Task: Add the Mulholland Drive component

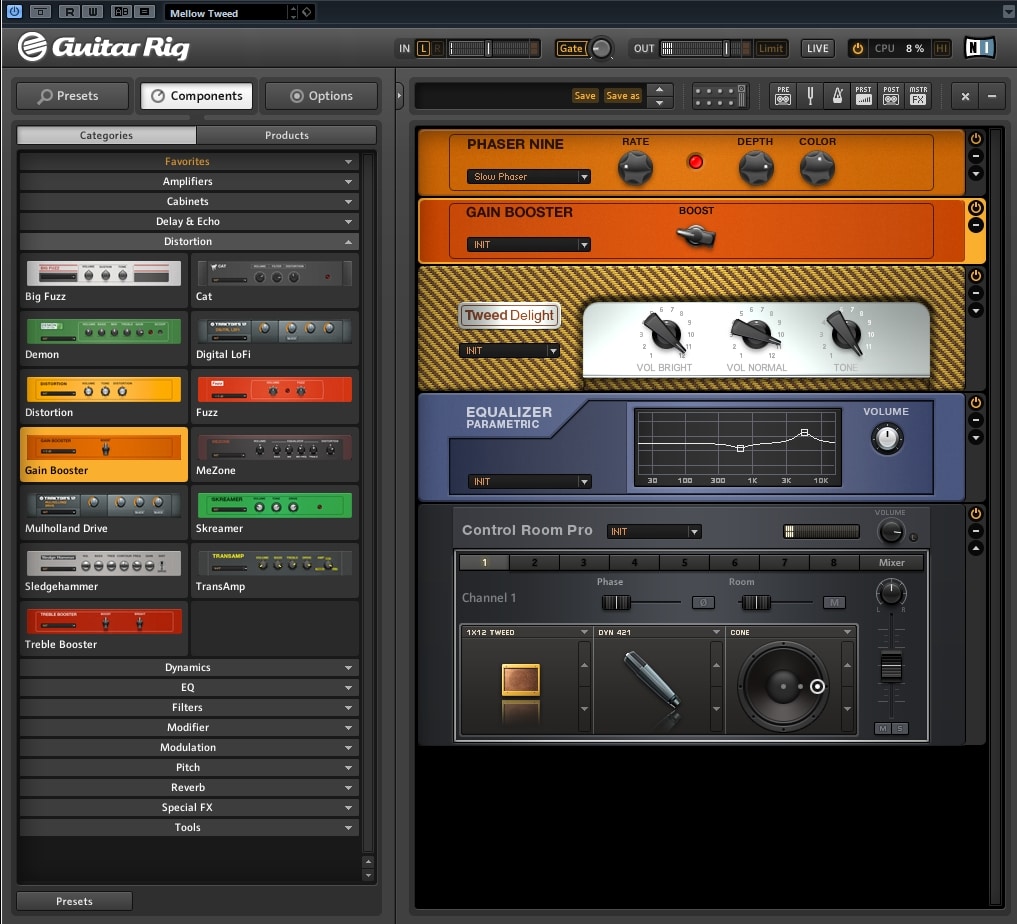Action: (x=104, y=513)
